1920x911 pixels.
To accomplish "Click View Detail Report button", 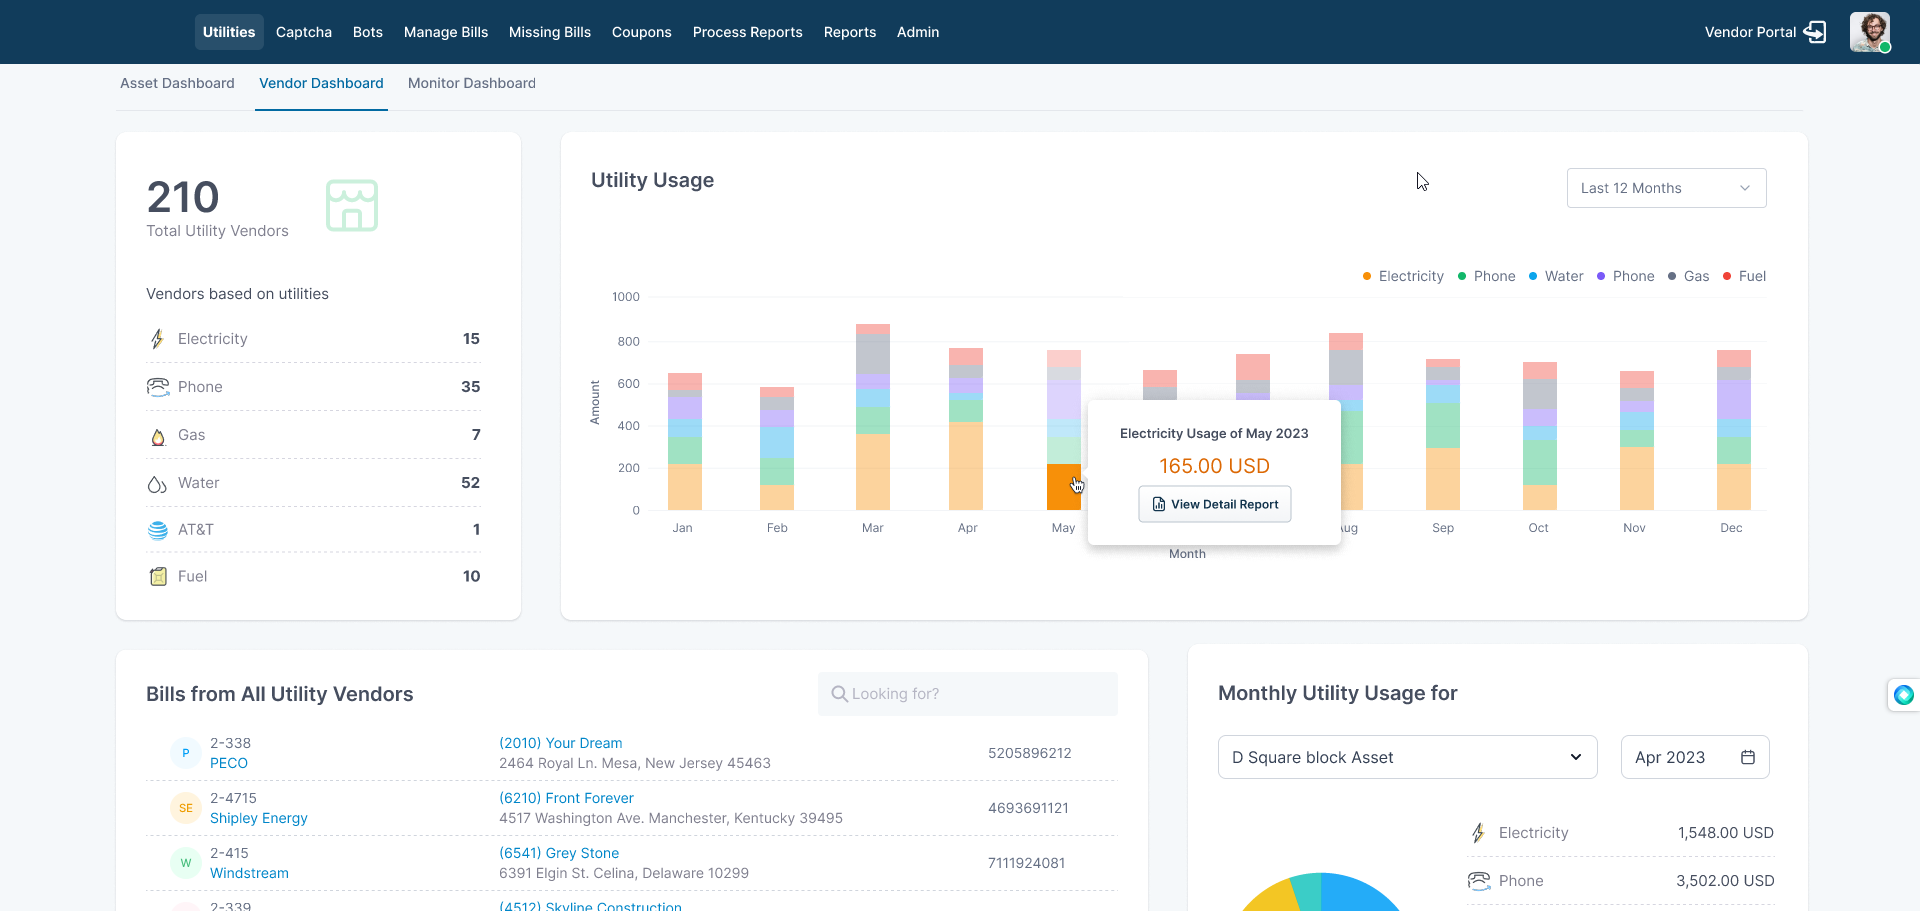I will coord(1215,504).
